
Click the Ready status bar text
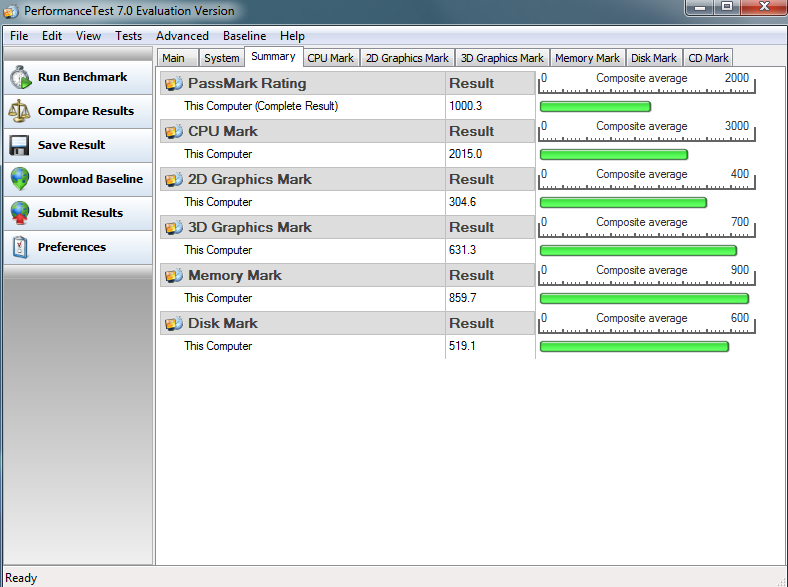[x=21, y=578]
